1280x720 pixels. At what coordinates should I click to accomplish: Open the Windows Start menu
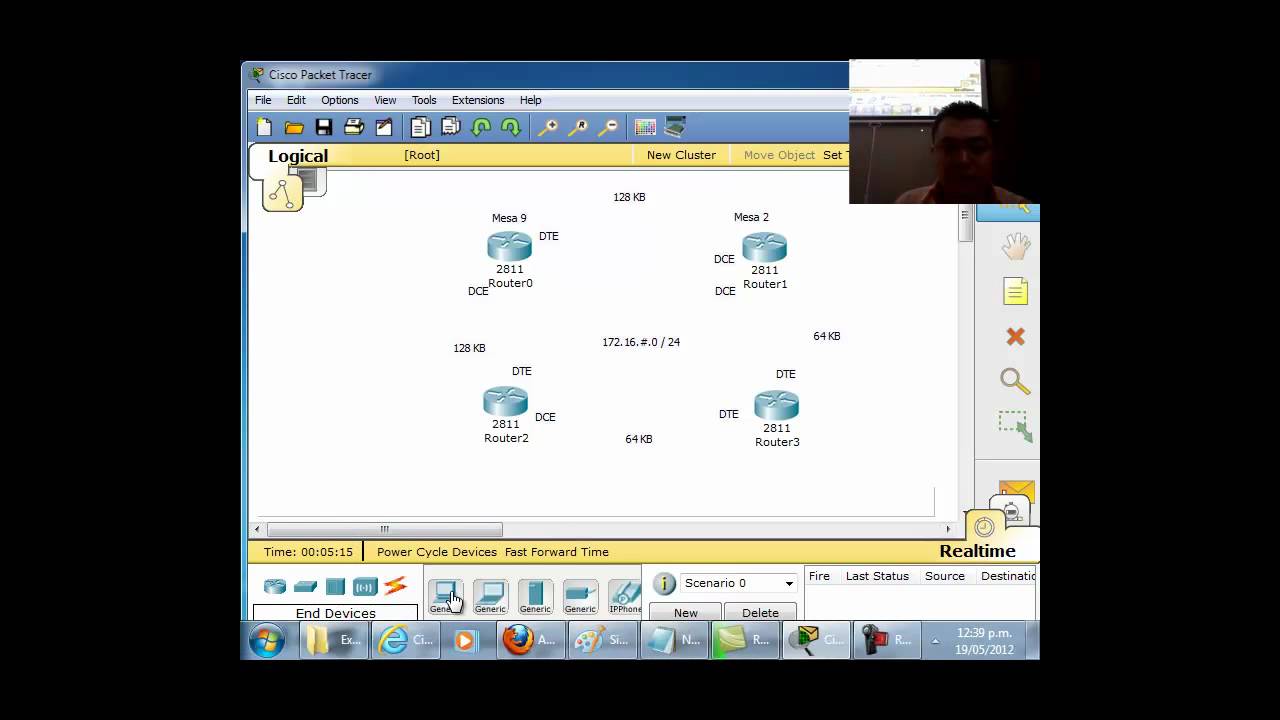click(266, 640)
